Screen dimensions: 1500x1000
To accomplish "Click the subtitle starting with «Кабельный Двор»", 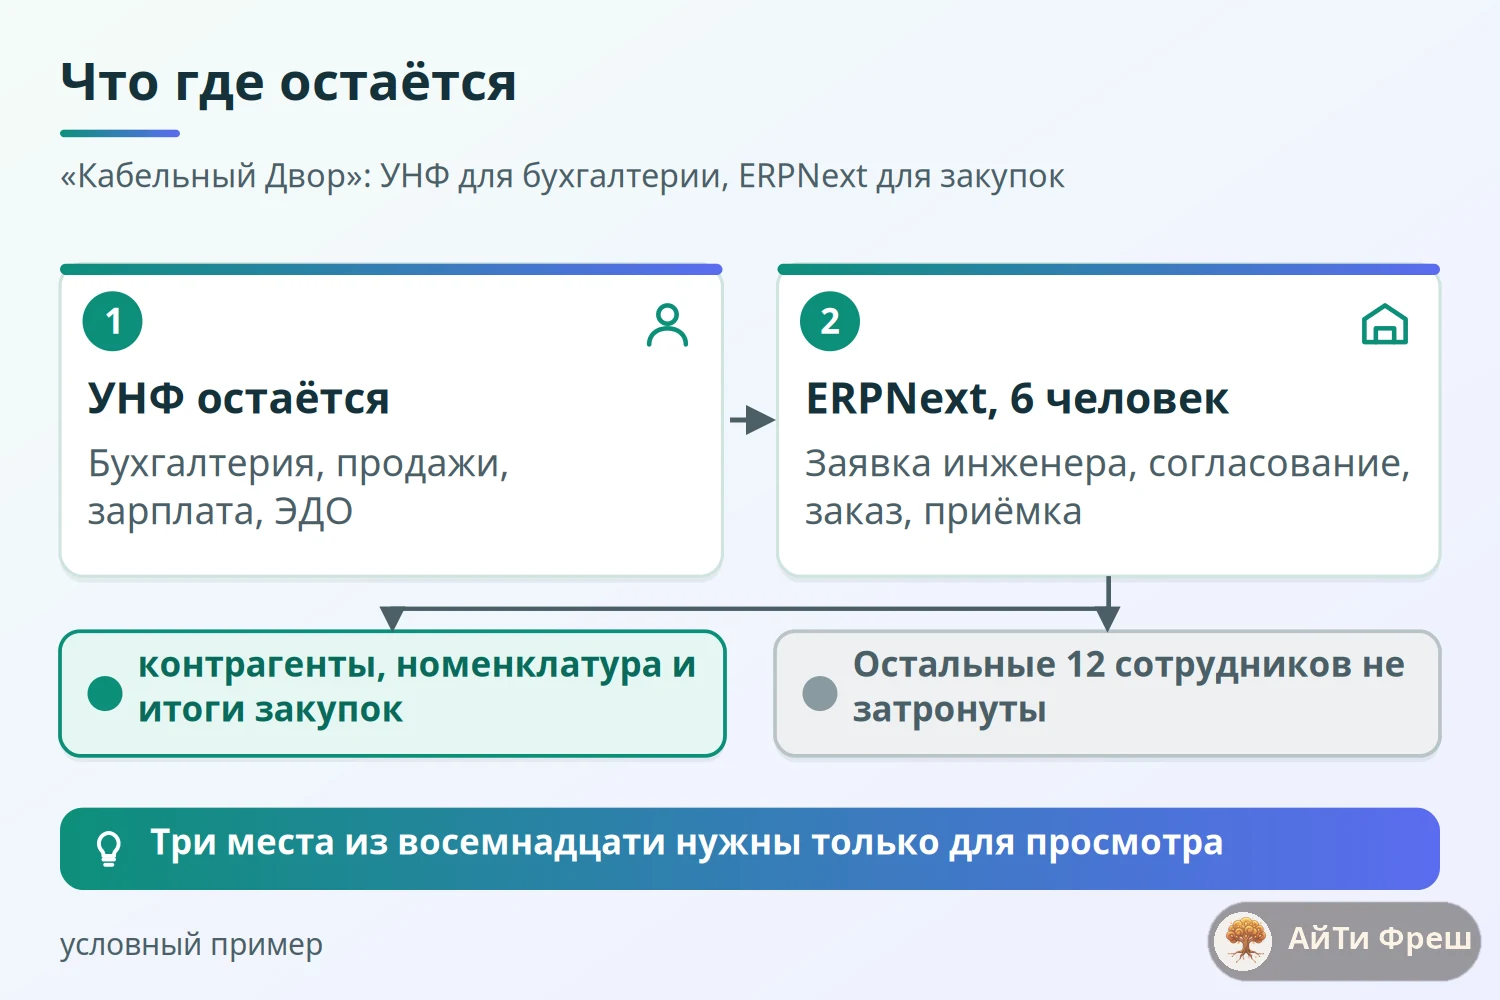I will pyautogui.click(x=562, y=176).
